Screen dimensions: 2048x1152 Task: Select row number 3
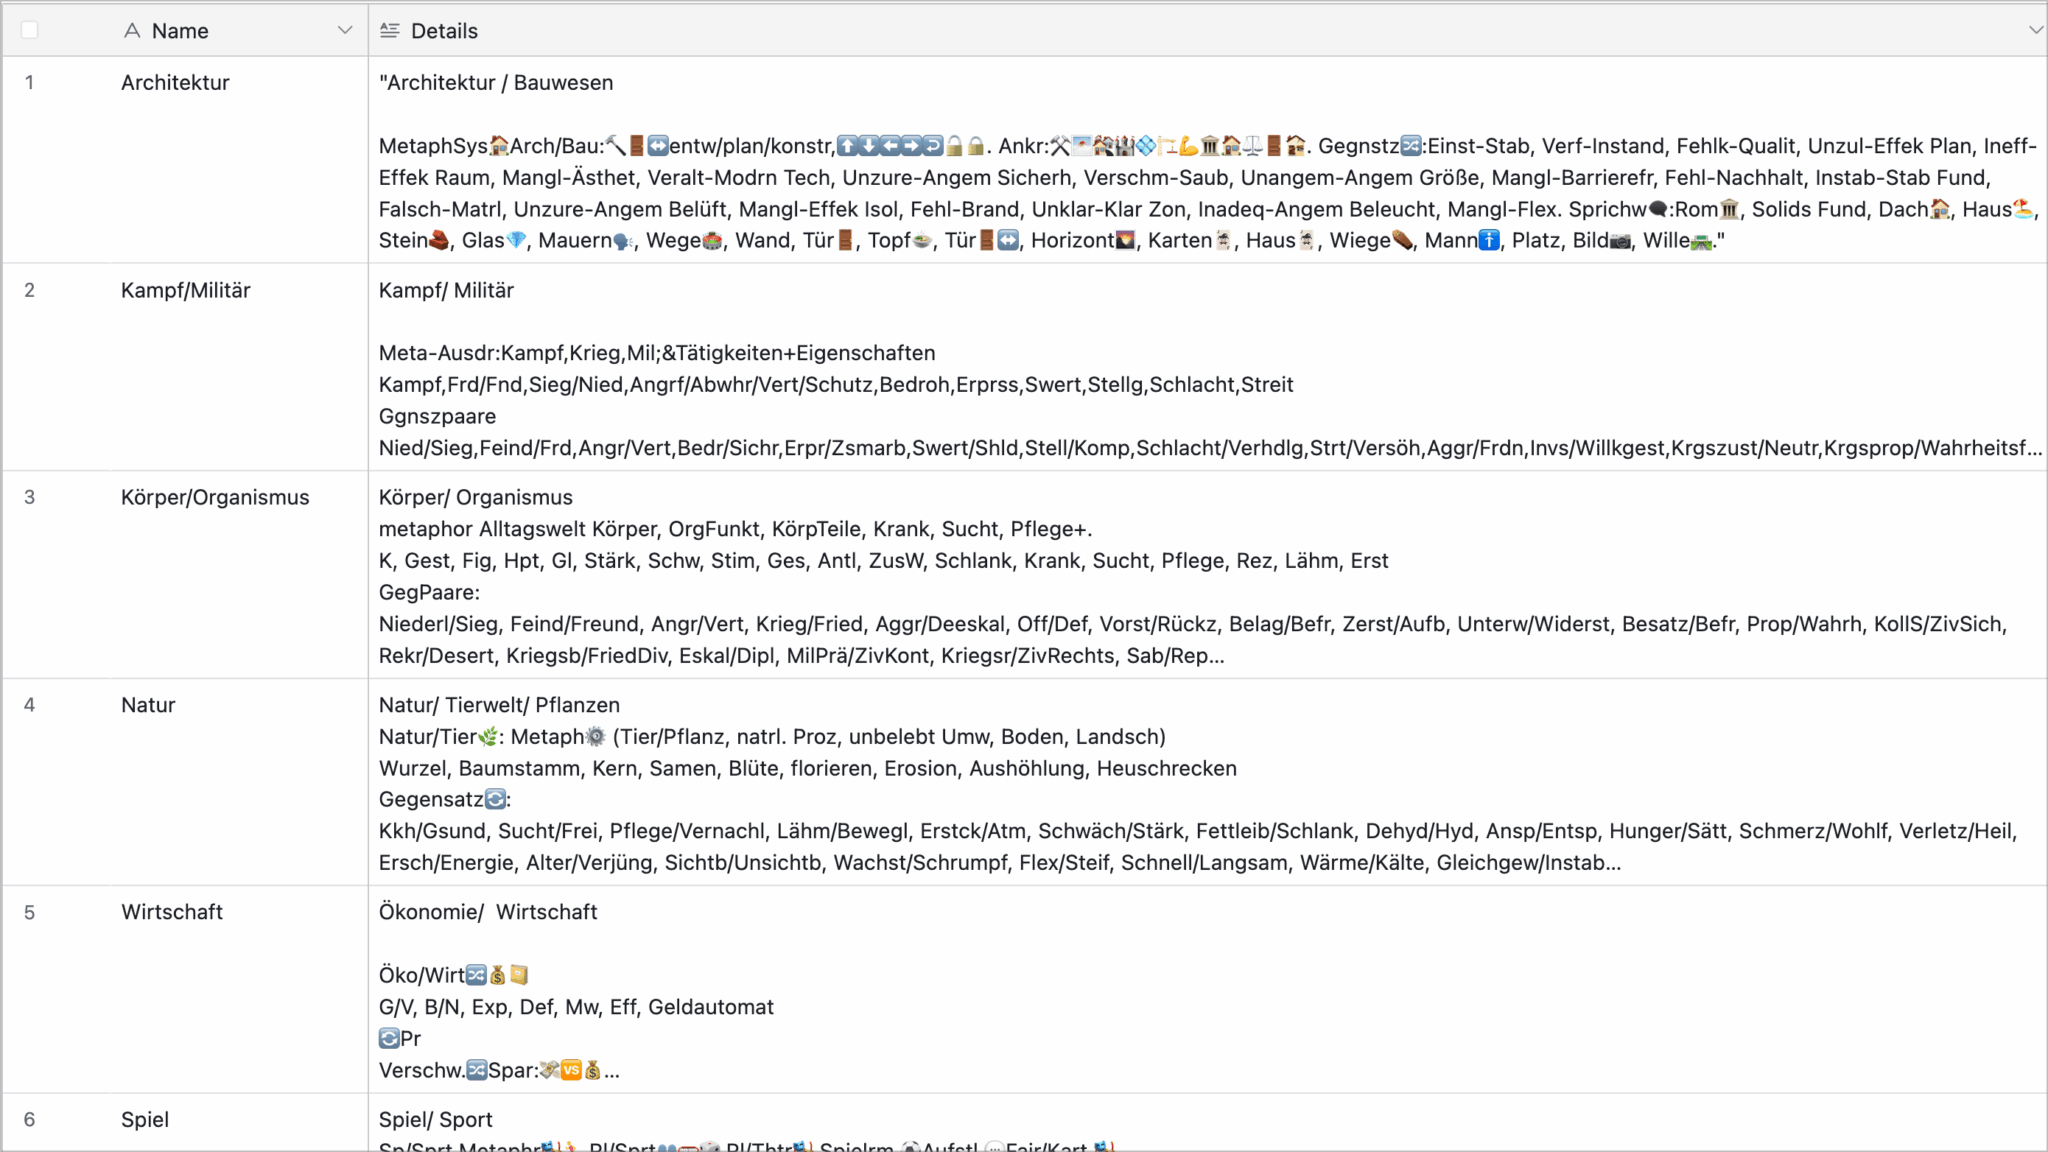(x=30, y=498)
